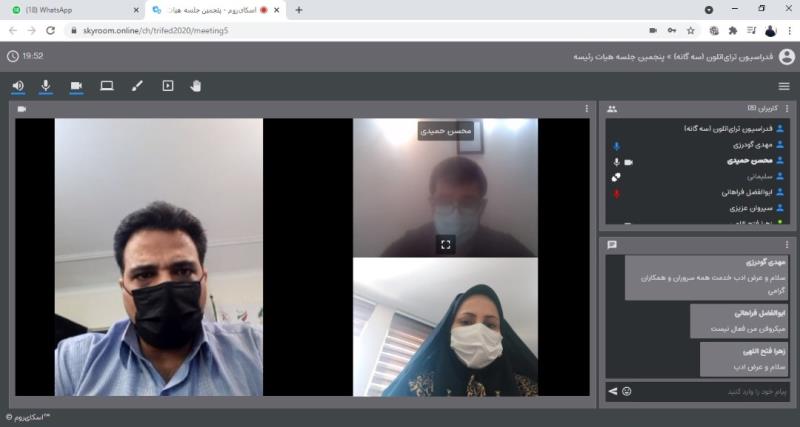The image size is (800, 427).
Task: Click the saved password key icon
Action: 672,31
